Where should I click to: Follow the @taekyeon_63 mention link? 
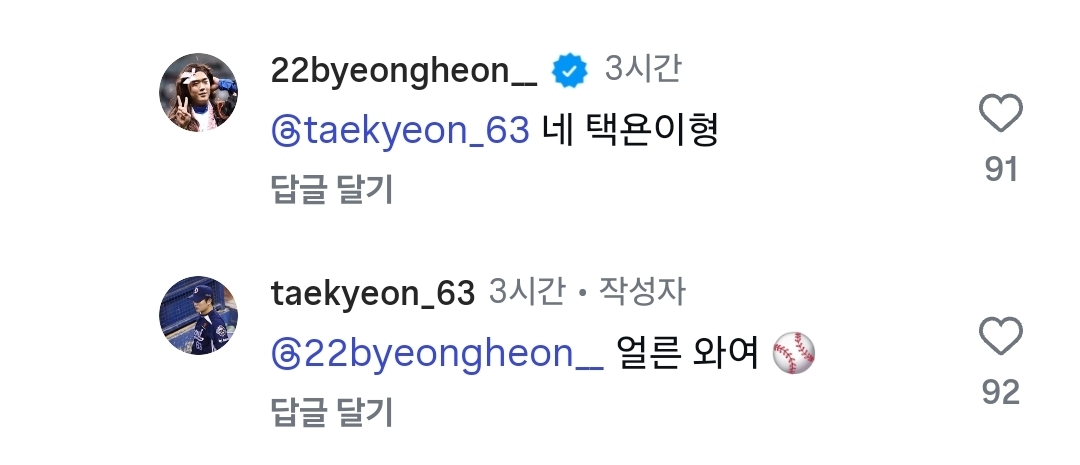pos(400,131)
